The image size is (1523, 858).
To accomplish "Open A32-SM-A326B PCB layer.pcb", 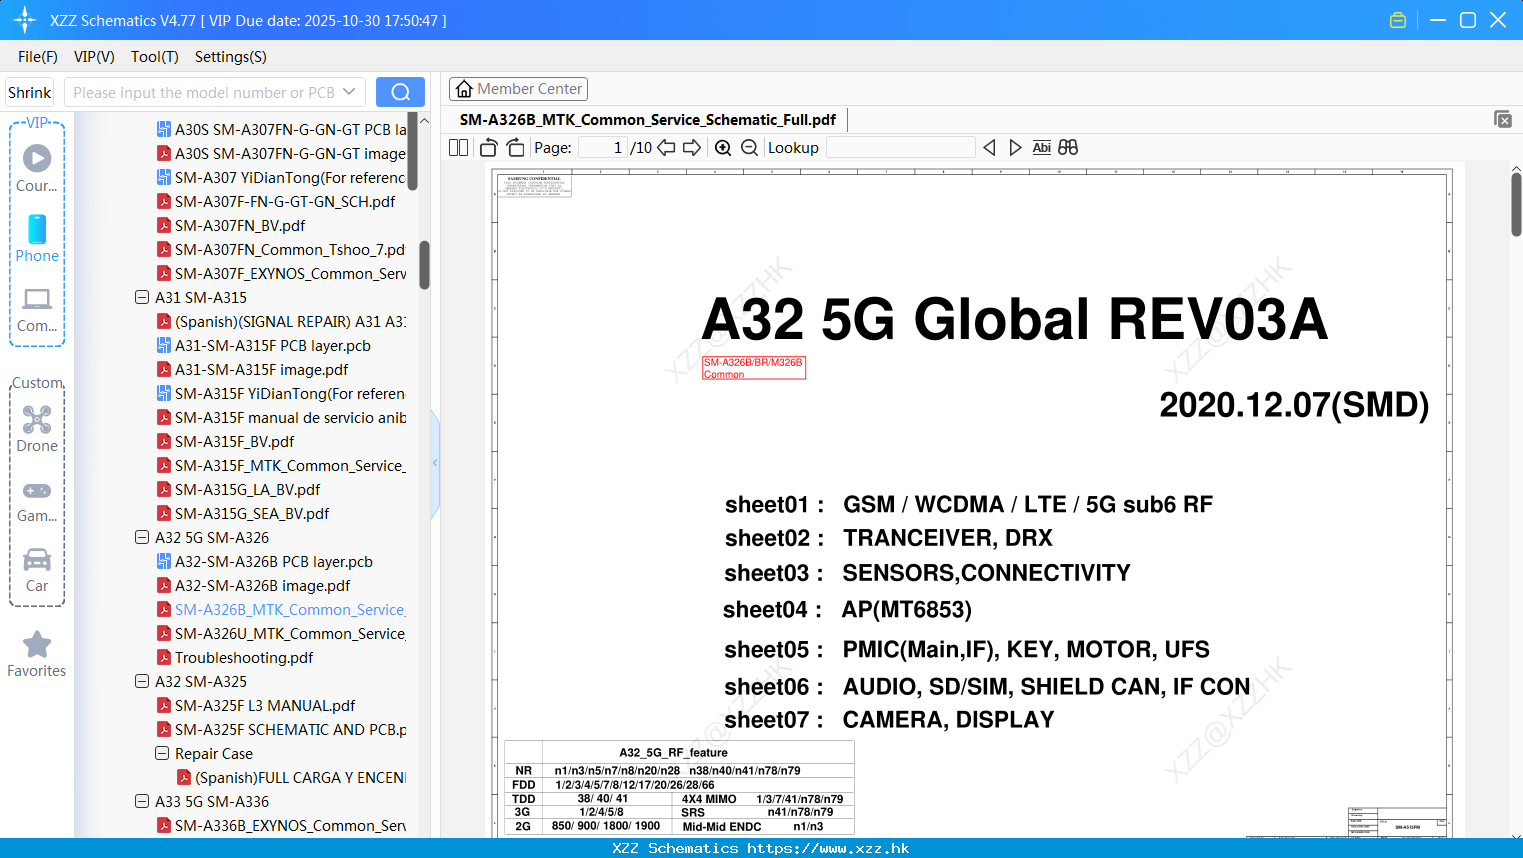I will tap(265, 561).
